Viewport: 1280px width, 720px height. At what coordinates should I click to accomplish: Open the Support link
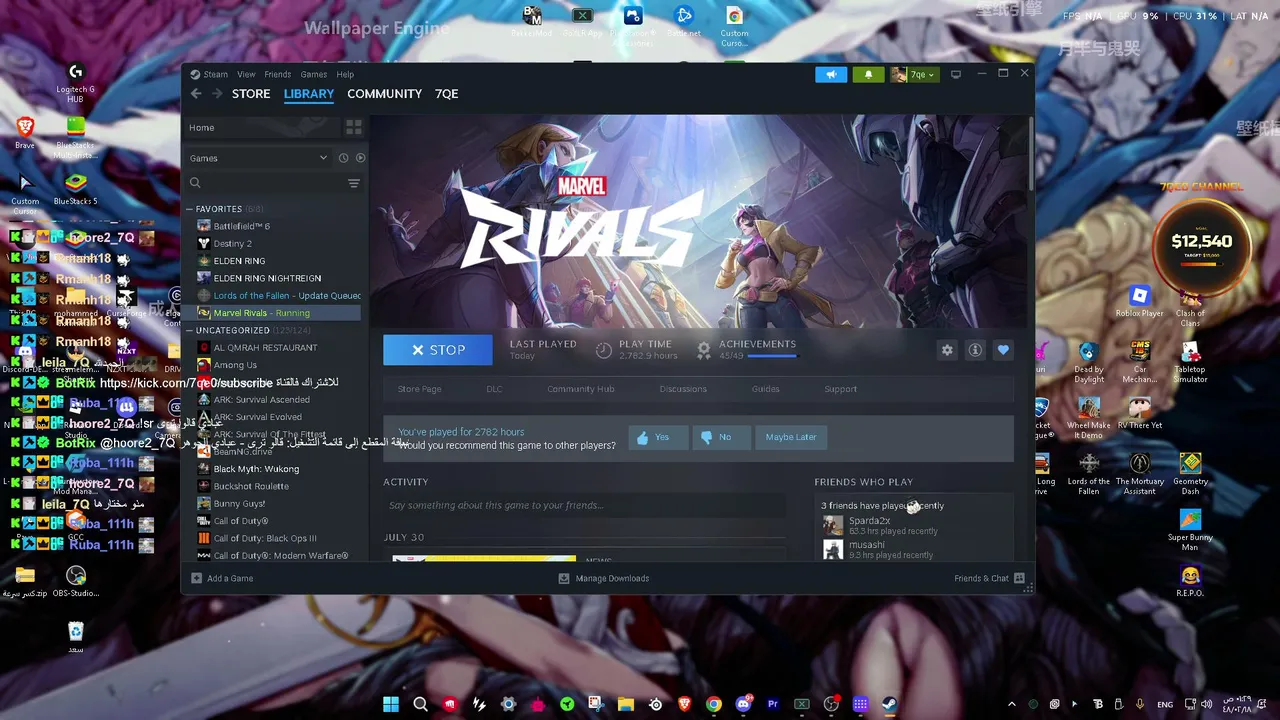(x=840, y=389)
